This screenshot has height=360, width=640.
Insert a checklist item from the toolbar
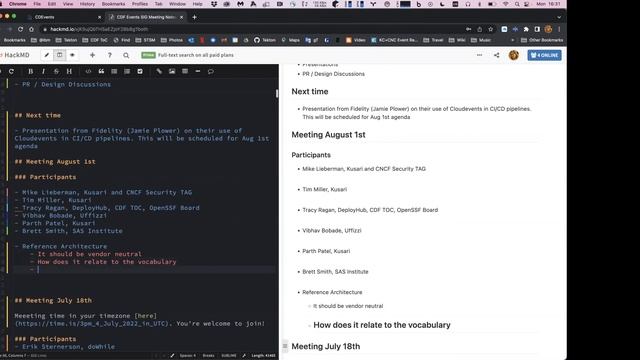point(140,71)
